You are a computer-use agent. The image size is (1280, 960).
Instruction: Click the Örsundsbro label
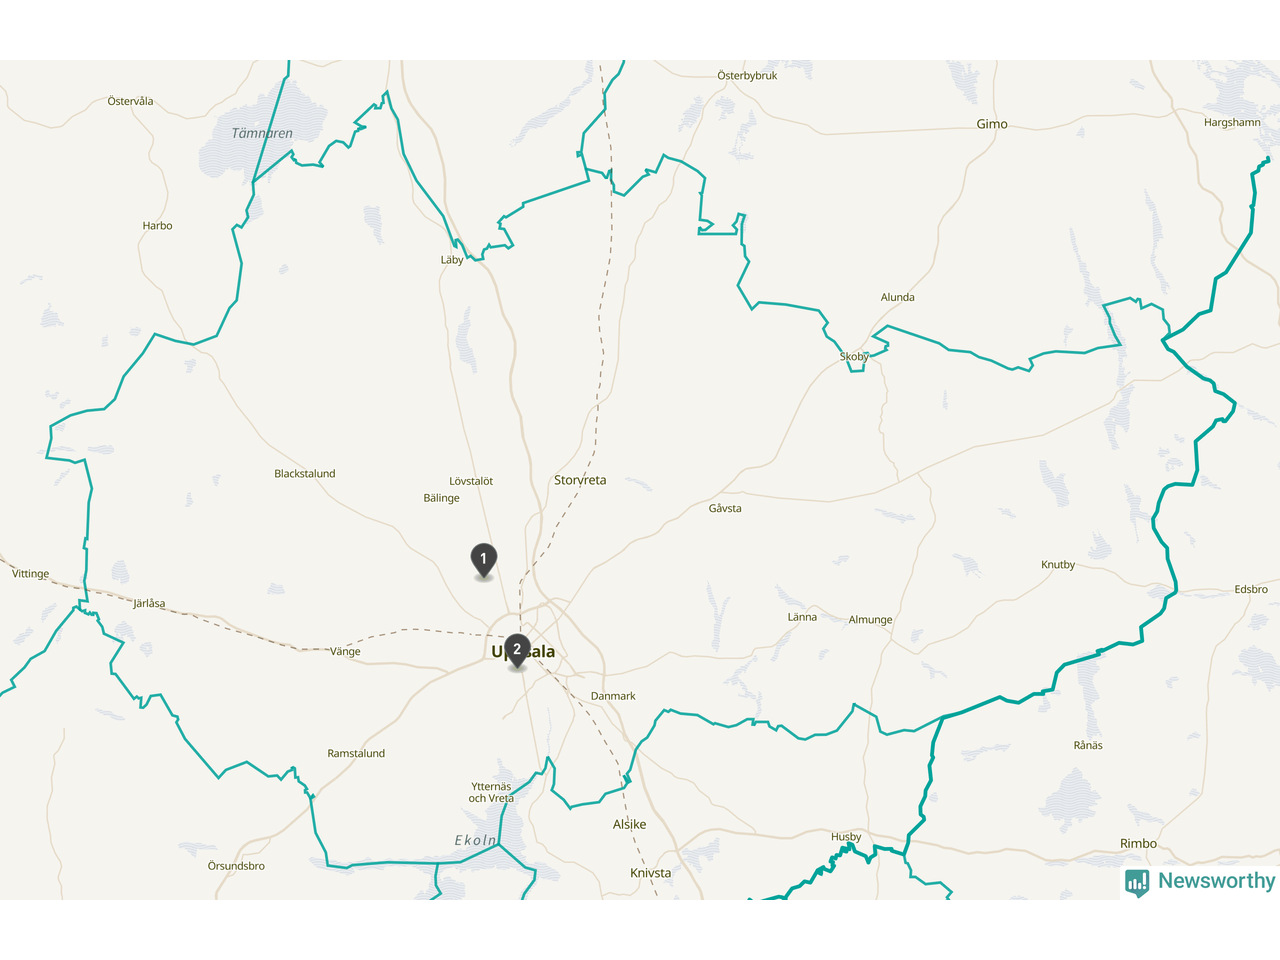[x=236, y=866]
